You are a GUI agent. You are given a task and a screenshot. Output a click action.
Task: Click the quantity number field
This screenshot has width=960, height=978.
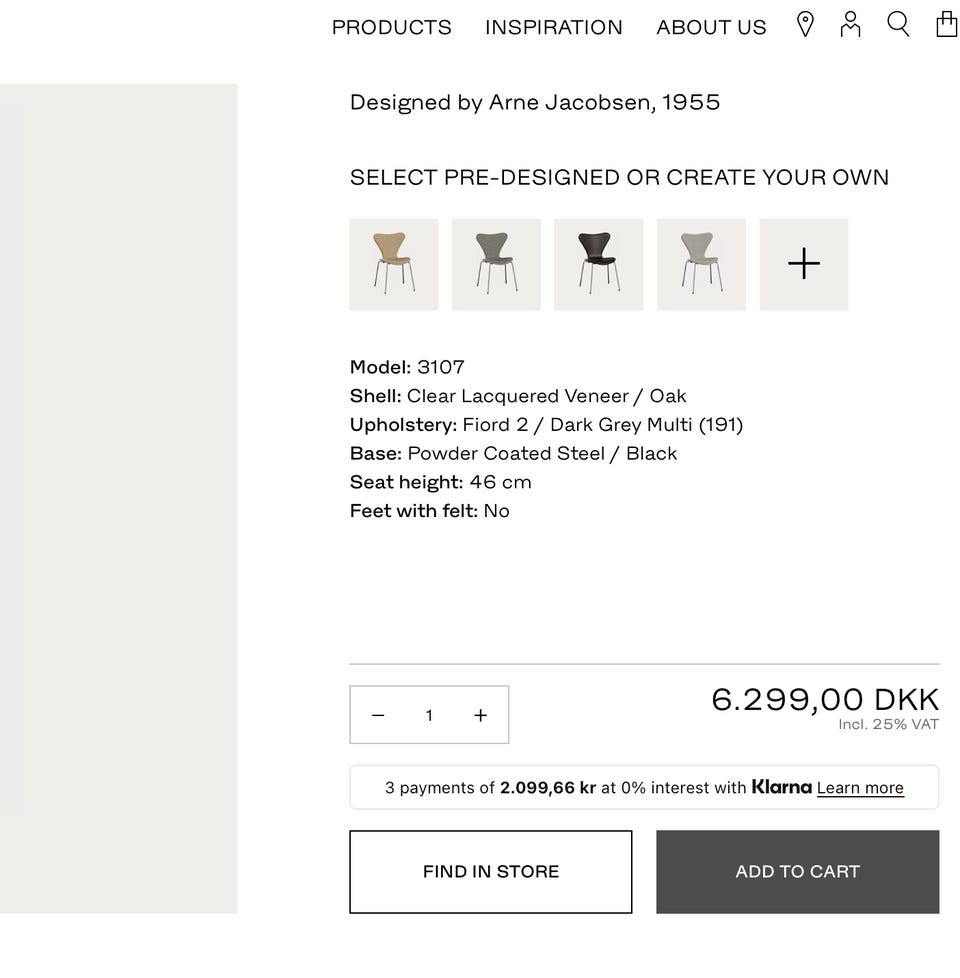point(429,715)
